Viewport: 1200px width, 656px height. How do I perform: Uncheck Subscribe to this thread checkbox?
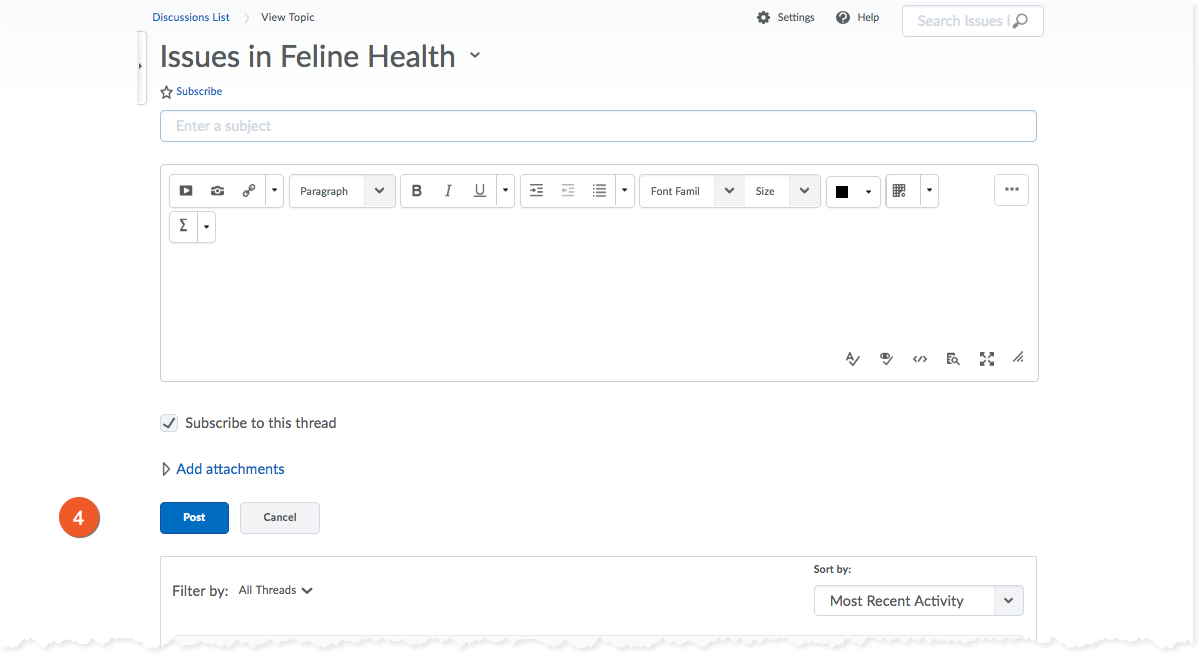tap(169, 423)
